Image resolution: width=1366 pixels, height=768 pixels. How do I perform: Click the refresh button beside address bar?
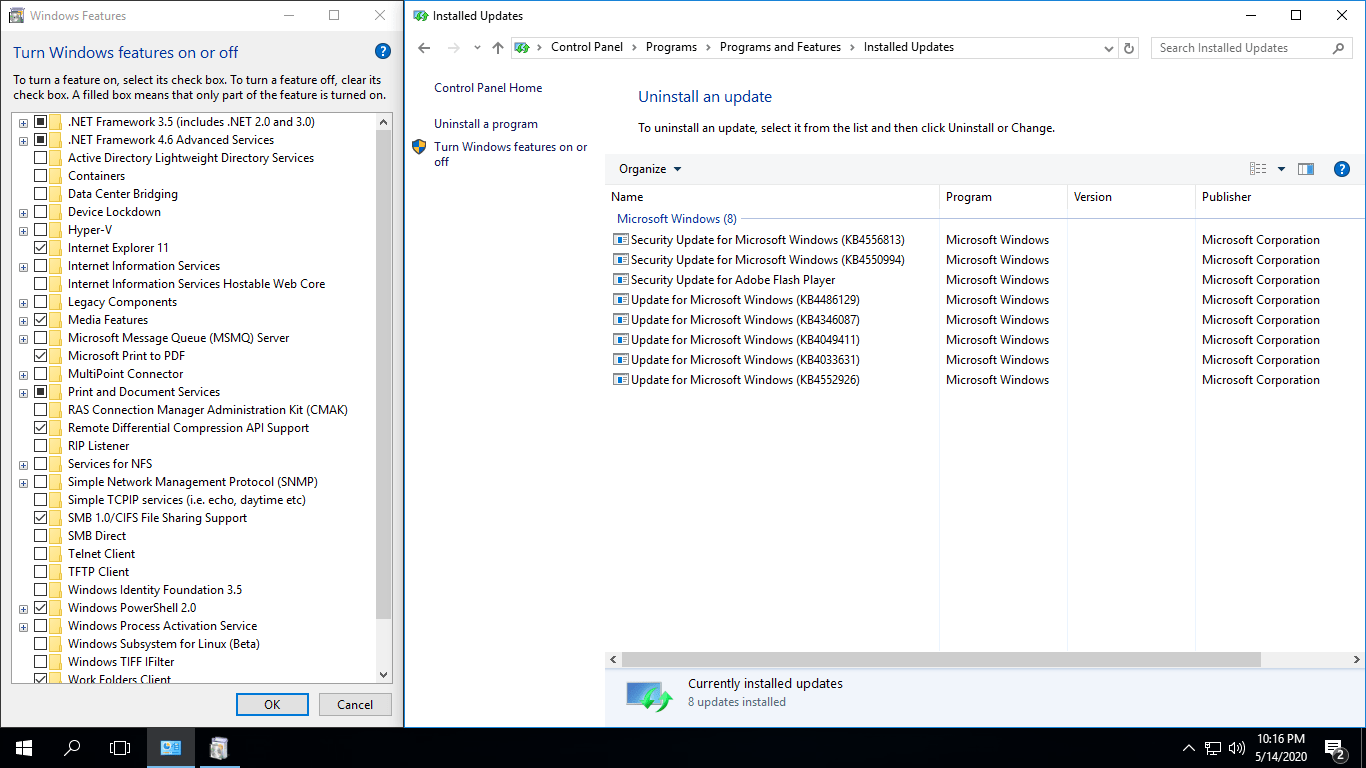tap(1130, 48)
